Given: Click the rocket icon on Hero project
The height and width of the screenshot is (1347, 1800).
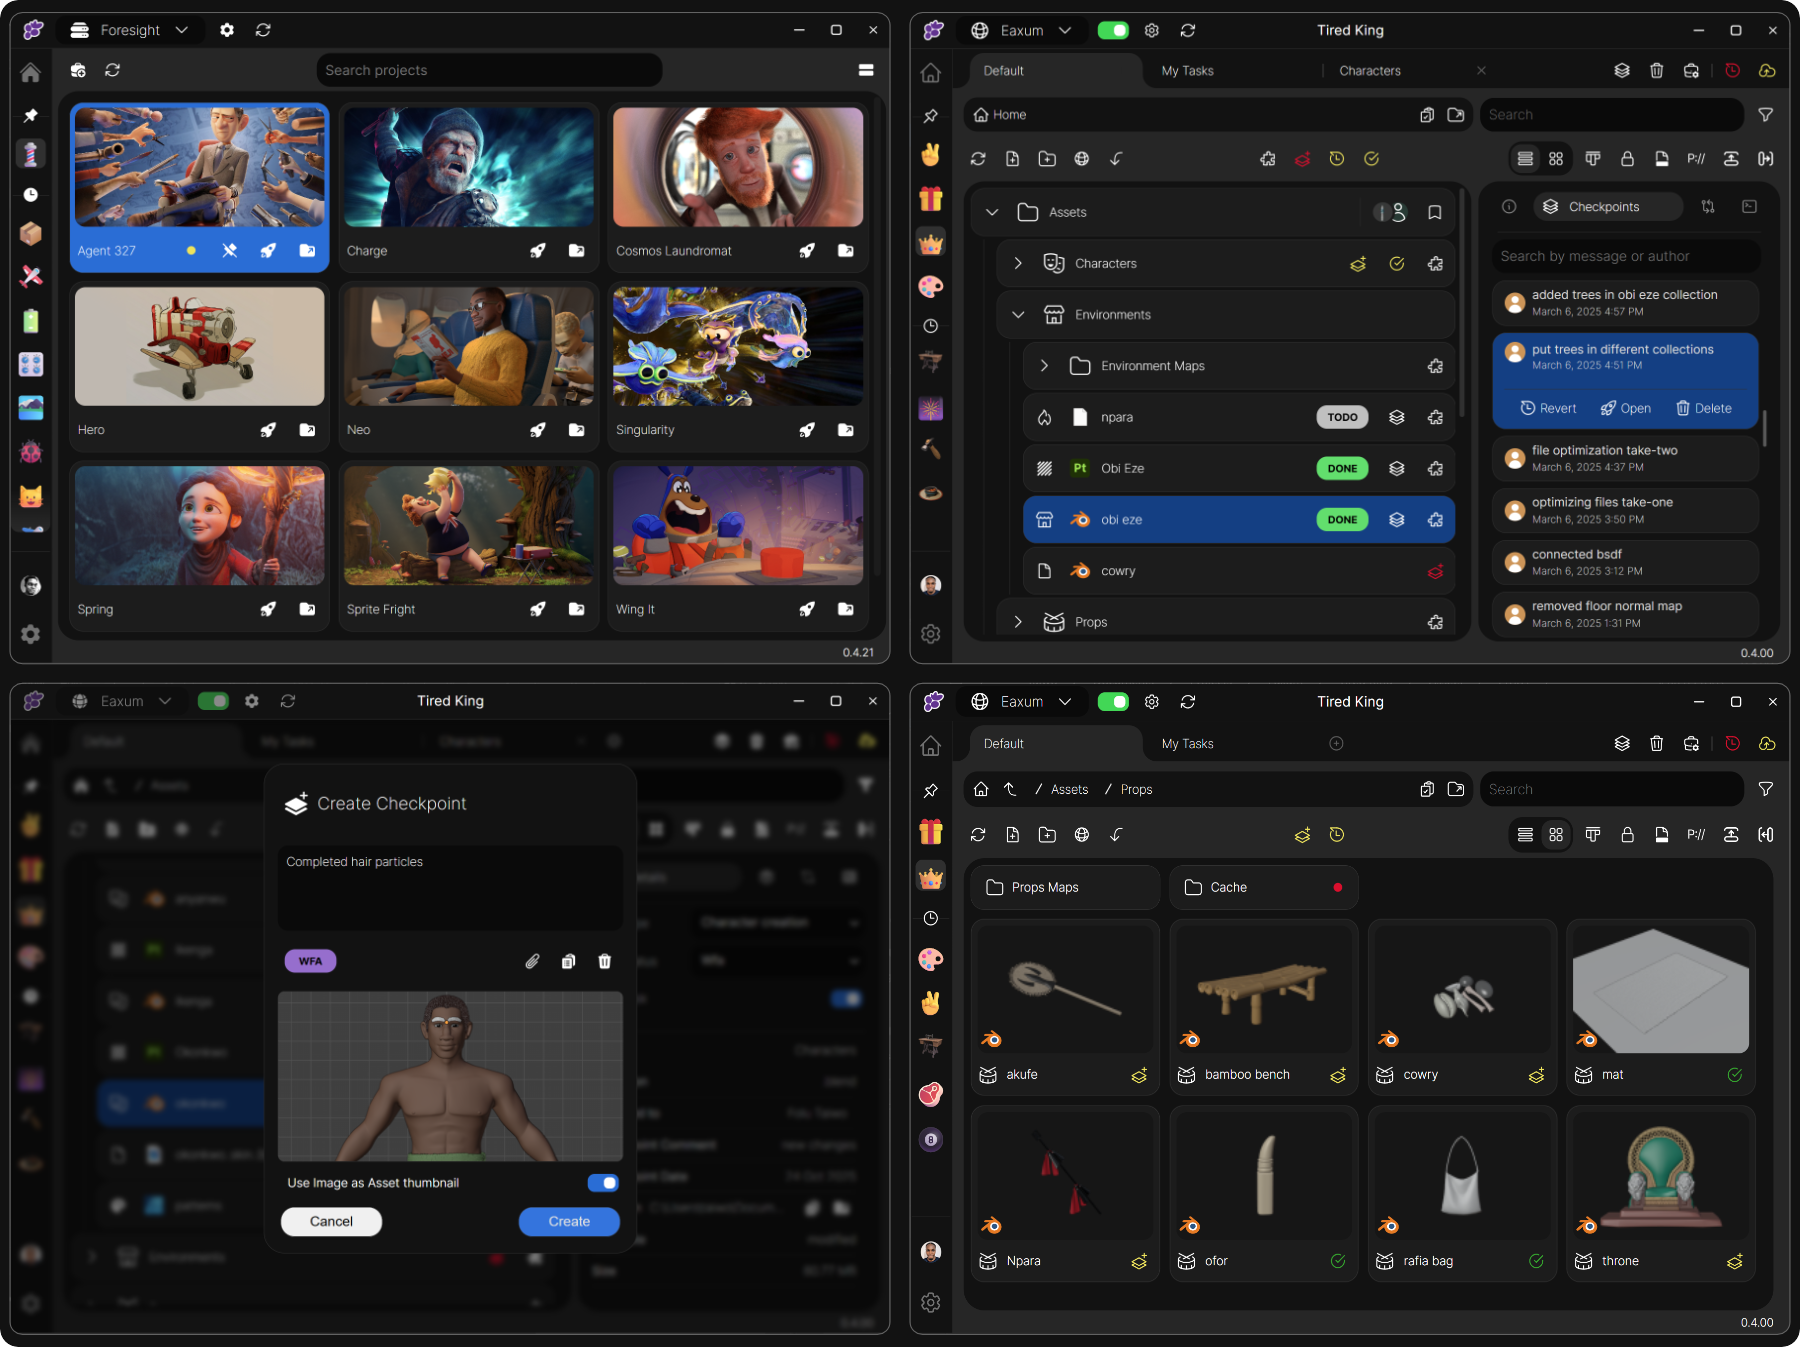Looking at the screenshot, I should click(268, 430).
